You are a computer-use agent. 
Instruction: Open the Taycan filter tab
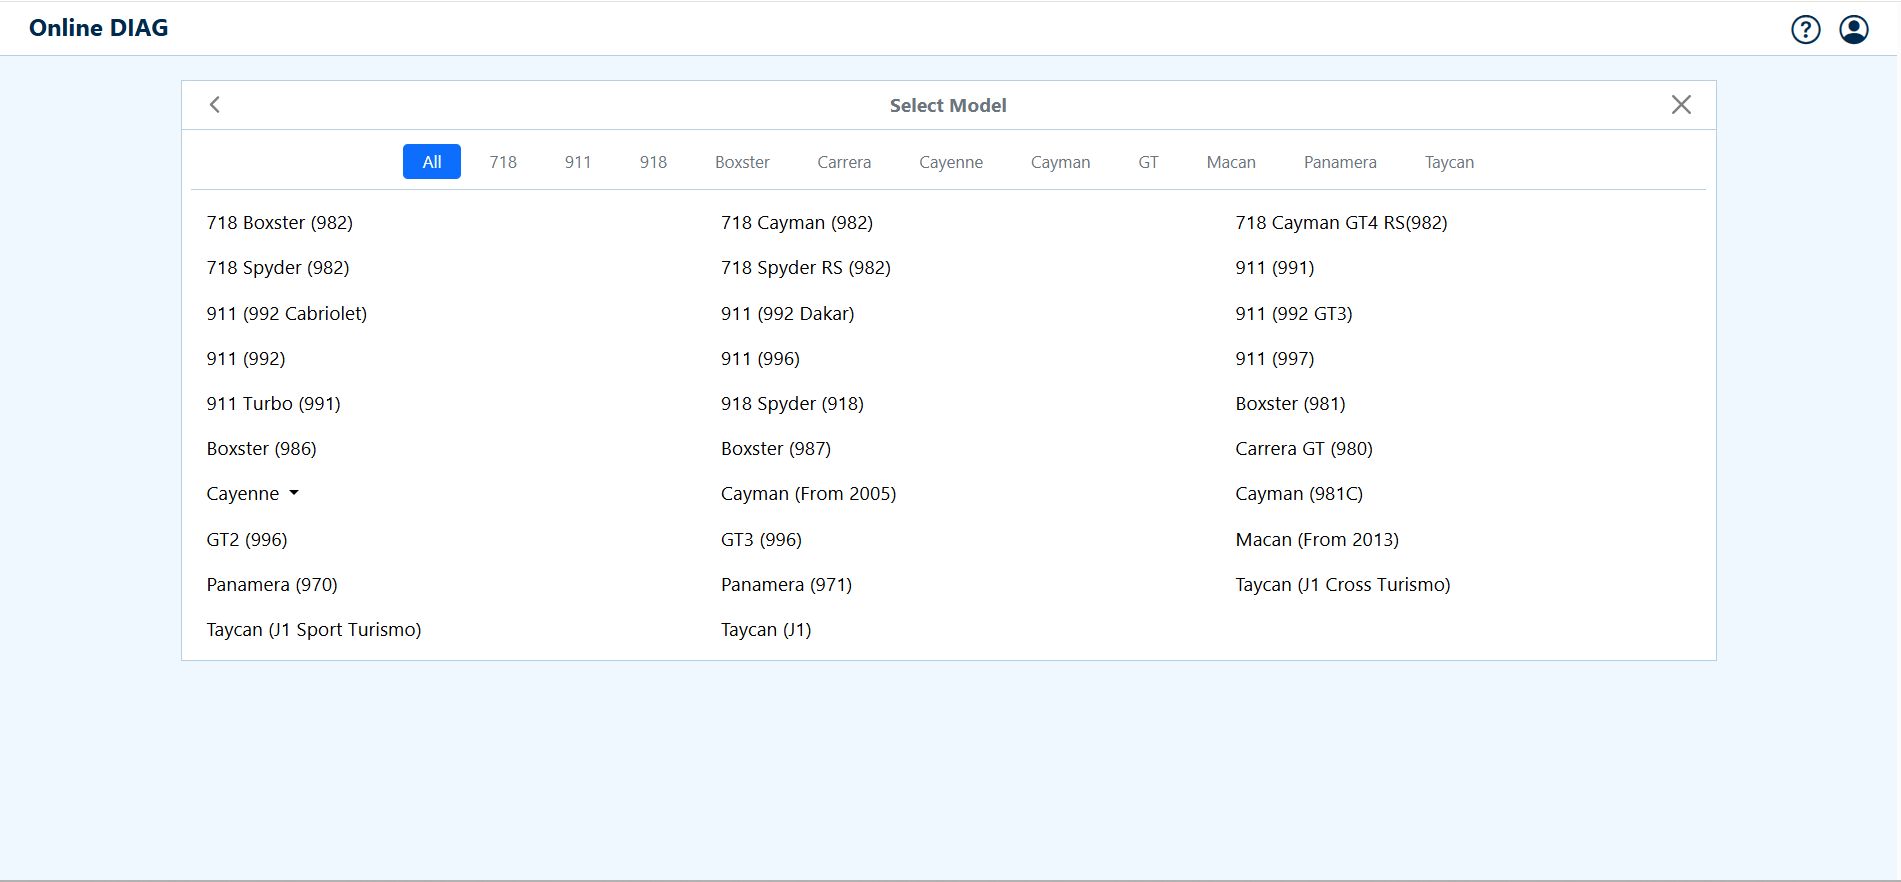(x=1448, y=162)
